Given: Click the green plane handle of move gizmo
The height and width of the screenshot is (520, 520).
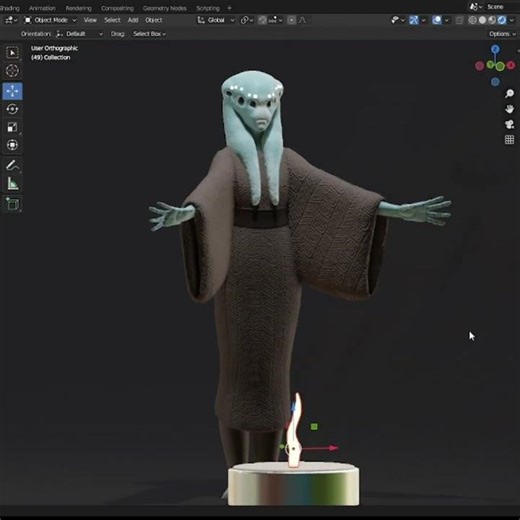Looking at the screenshot, I should (x=314, y=427).
